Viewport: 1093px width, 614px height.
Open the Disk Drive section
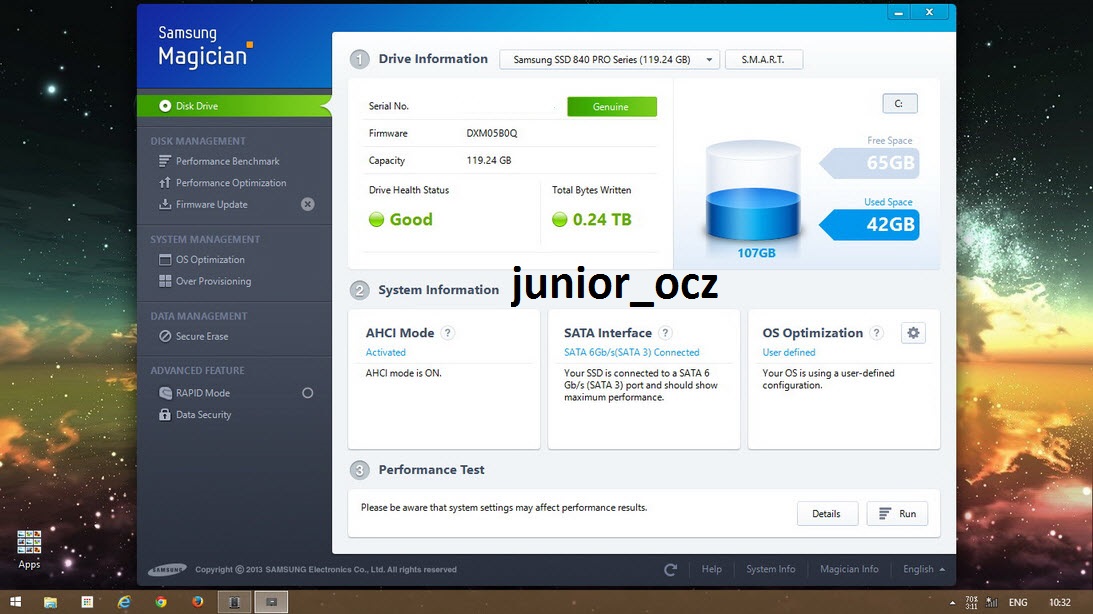click(x=234, y=106)
